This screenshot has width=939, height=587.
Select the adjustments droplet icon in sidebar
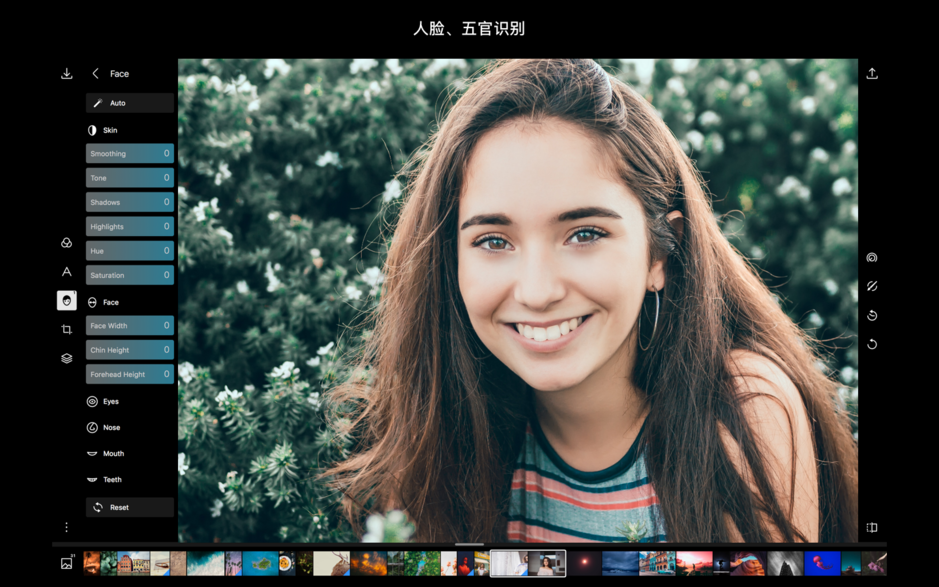[x=66, y=242]
